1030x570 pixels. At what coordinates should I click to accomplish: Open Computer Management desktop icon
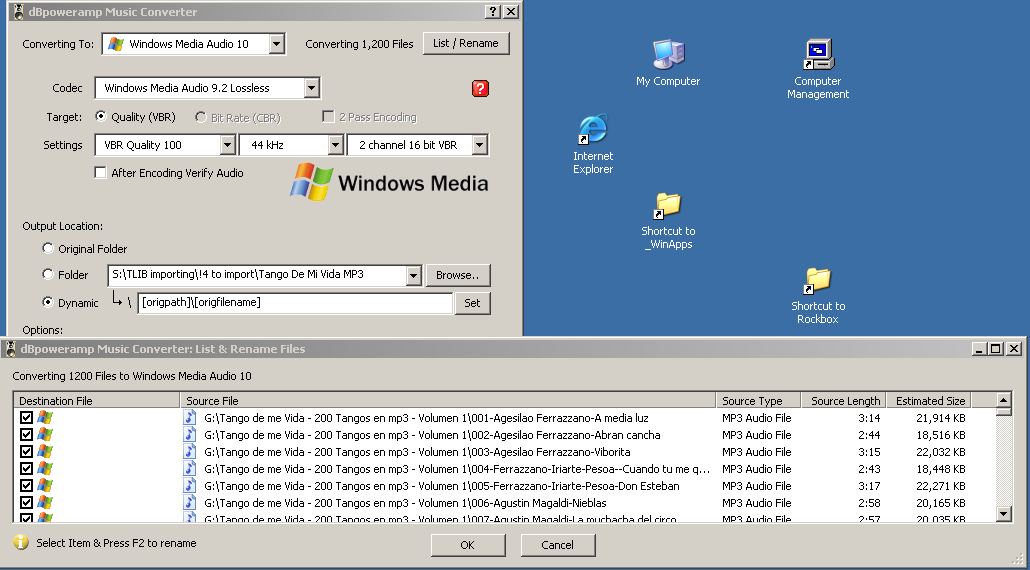point(818,55)
